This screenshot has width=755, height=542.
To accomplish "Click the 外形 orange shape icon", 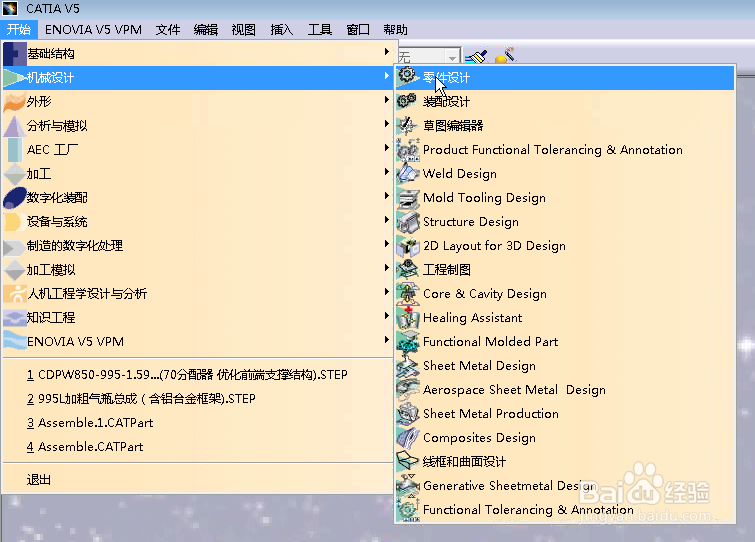I will (14, 102).
